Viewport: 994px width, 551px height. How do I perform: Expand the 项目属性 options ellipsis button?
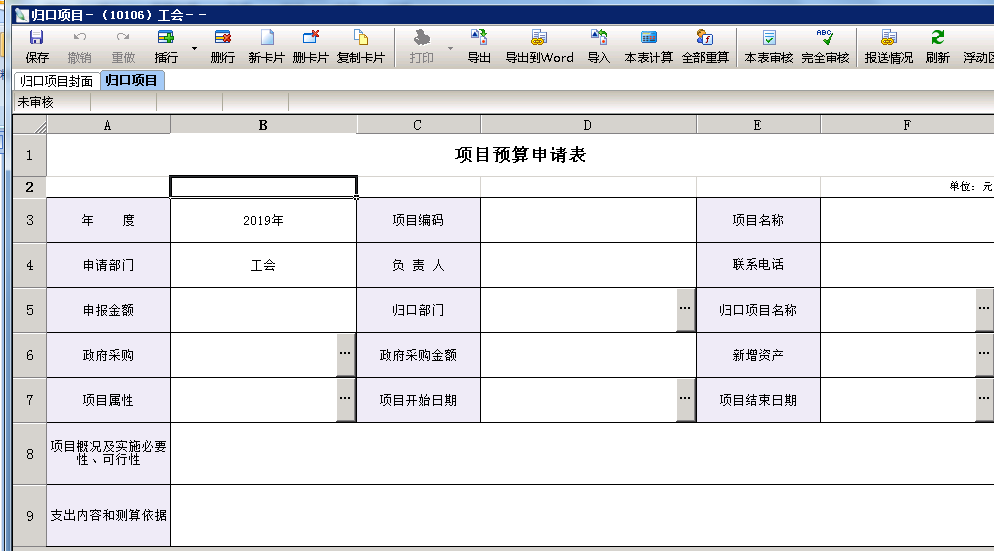click(x=346, y=400)
